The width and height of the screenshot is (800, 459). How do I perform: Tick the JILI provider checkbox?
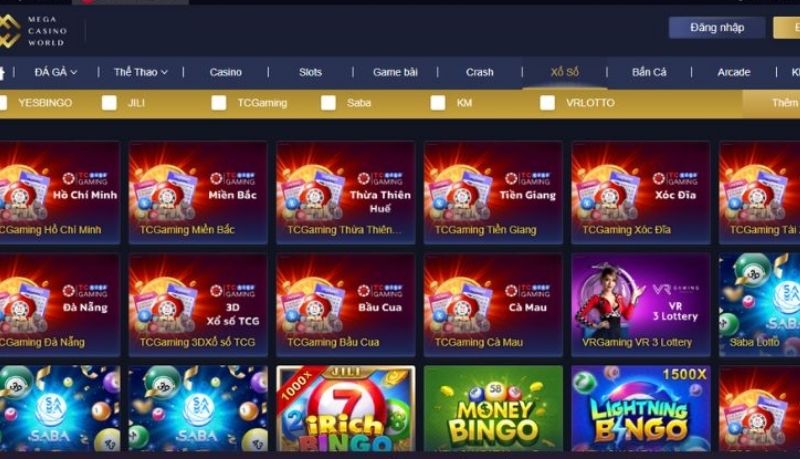coord(109,103)
